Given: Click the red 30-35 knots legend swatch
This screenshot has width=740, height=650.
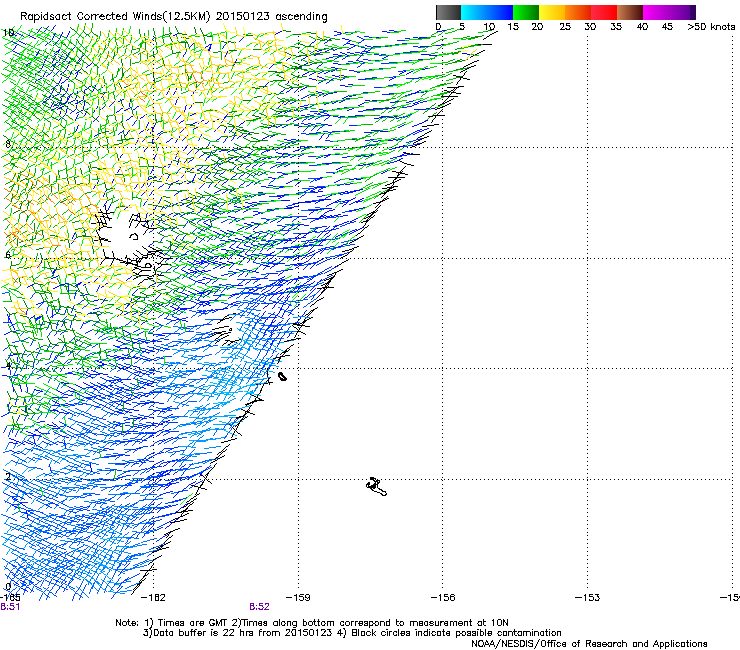Looking at the screenshot, I should point(604,12).
